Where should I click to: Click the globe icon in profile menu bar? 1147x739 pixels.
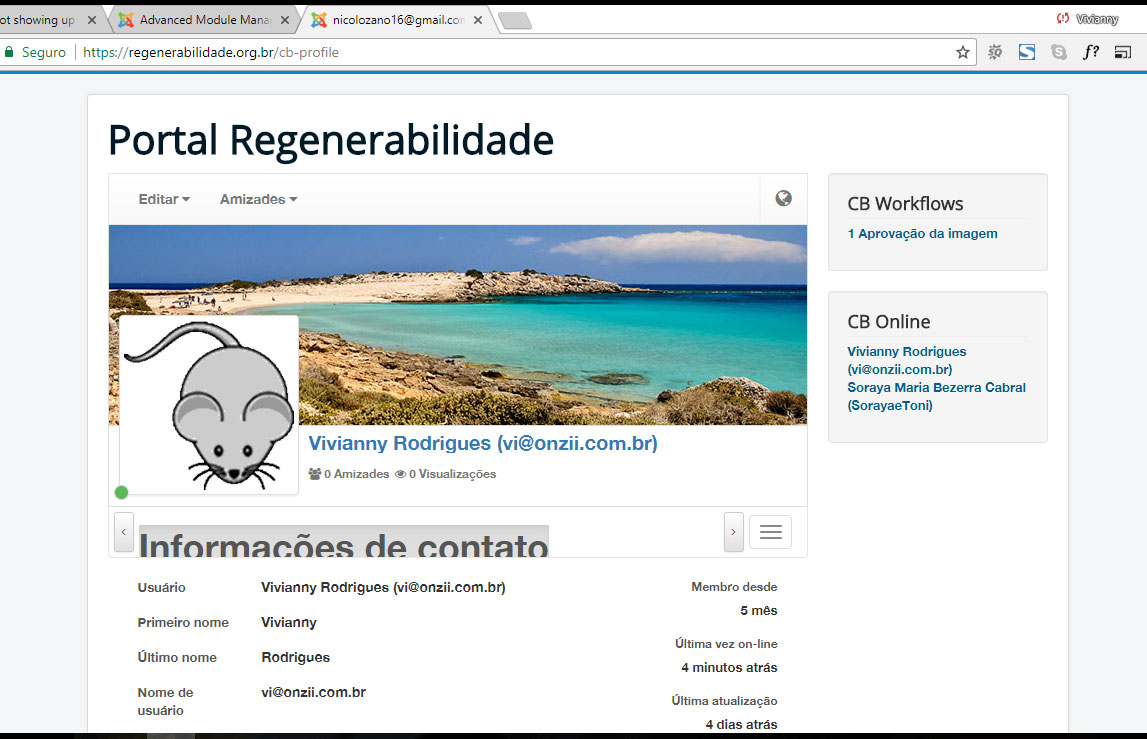coord(783,198)
